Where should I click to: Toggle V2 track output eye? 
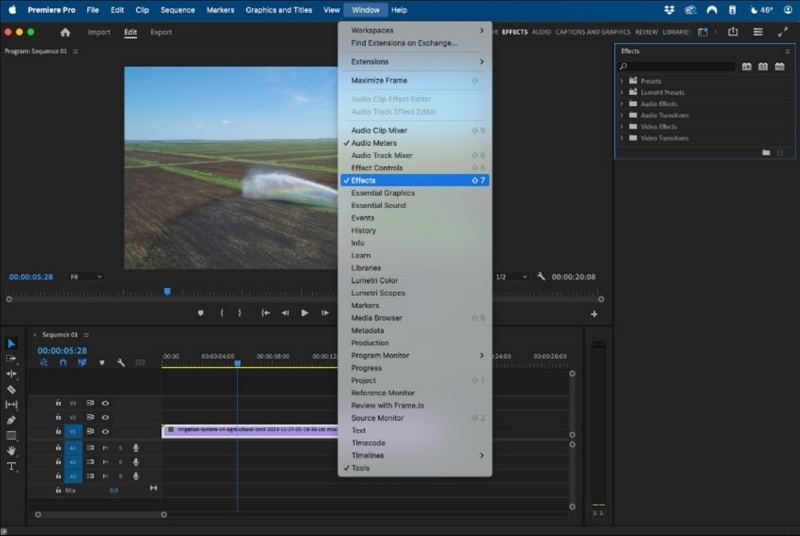105,417
